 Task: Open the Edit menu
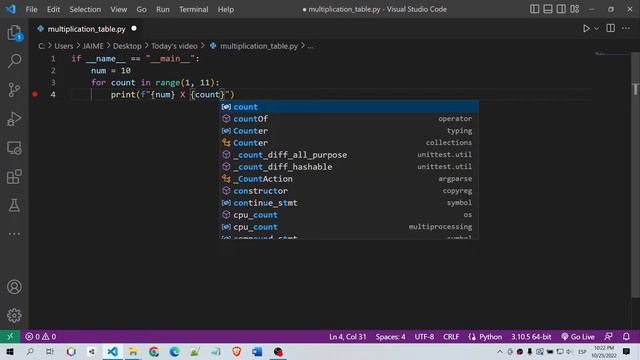pyautogui.click(x=53, y=9)
